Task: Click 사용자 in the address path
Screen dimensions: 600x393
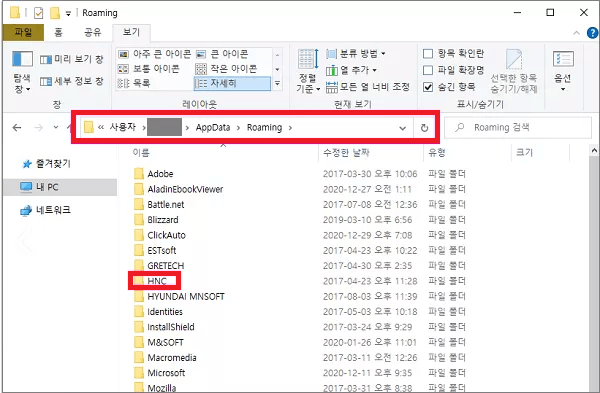Action: tap(123, 127)
